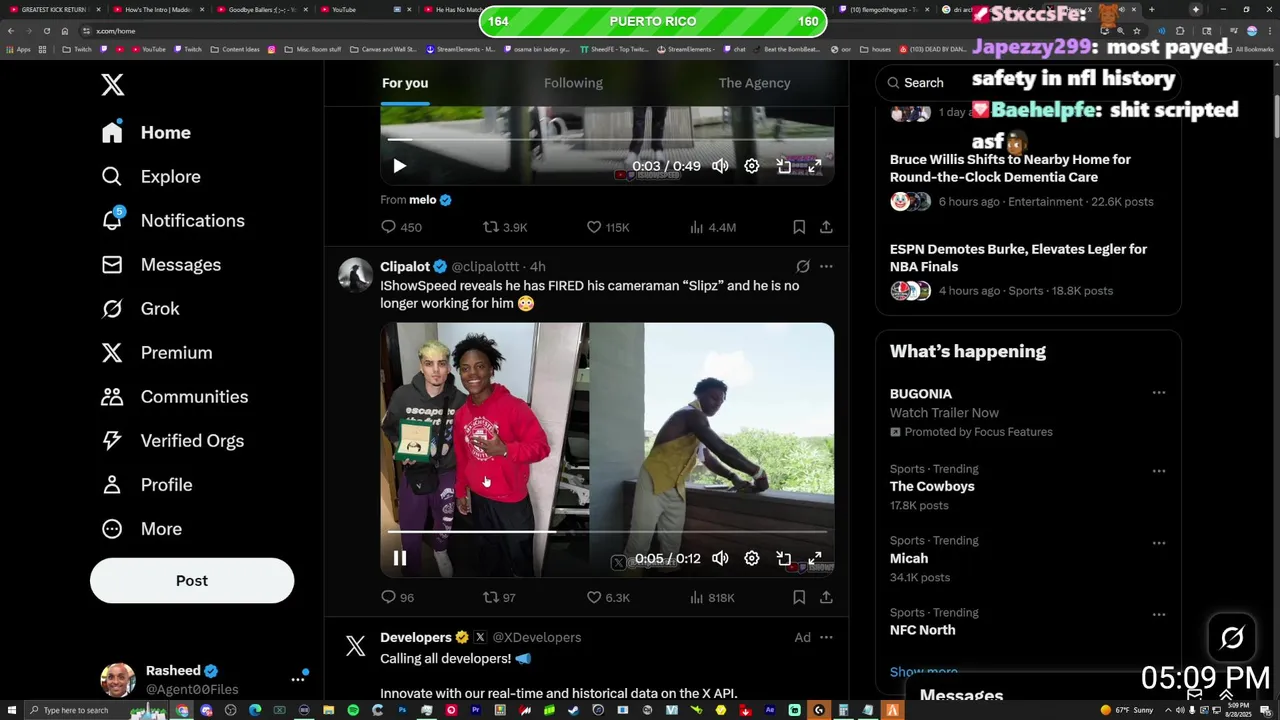
Task: Share the melo video post
Action: coord(826,227)
